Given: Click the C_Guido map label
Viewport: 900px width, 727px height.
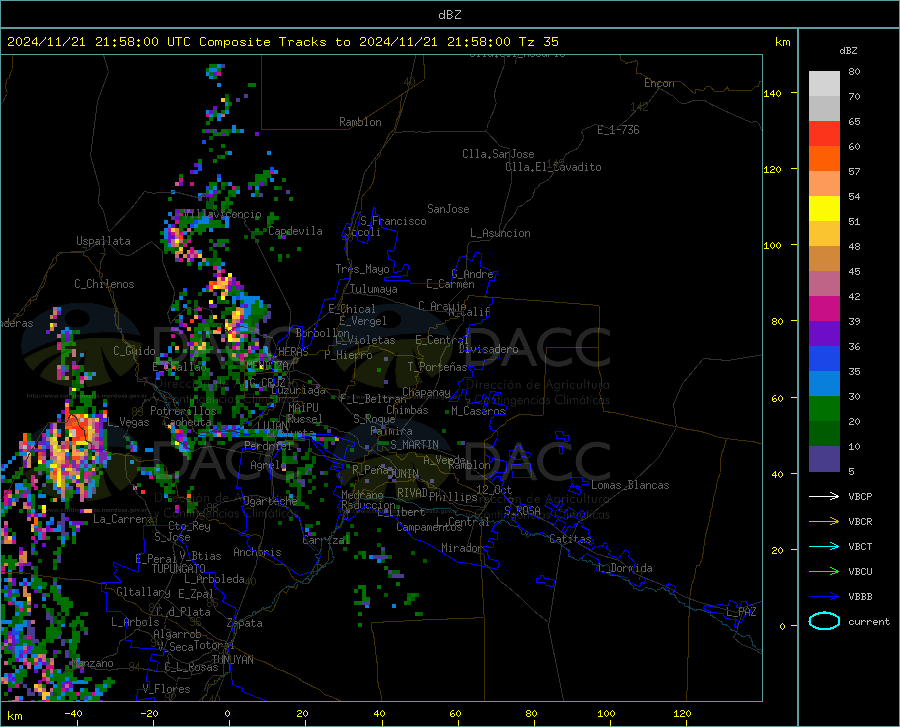Looking at the screenshot, I should click(x=134, y=351).
